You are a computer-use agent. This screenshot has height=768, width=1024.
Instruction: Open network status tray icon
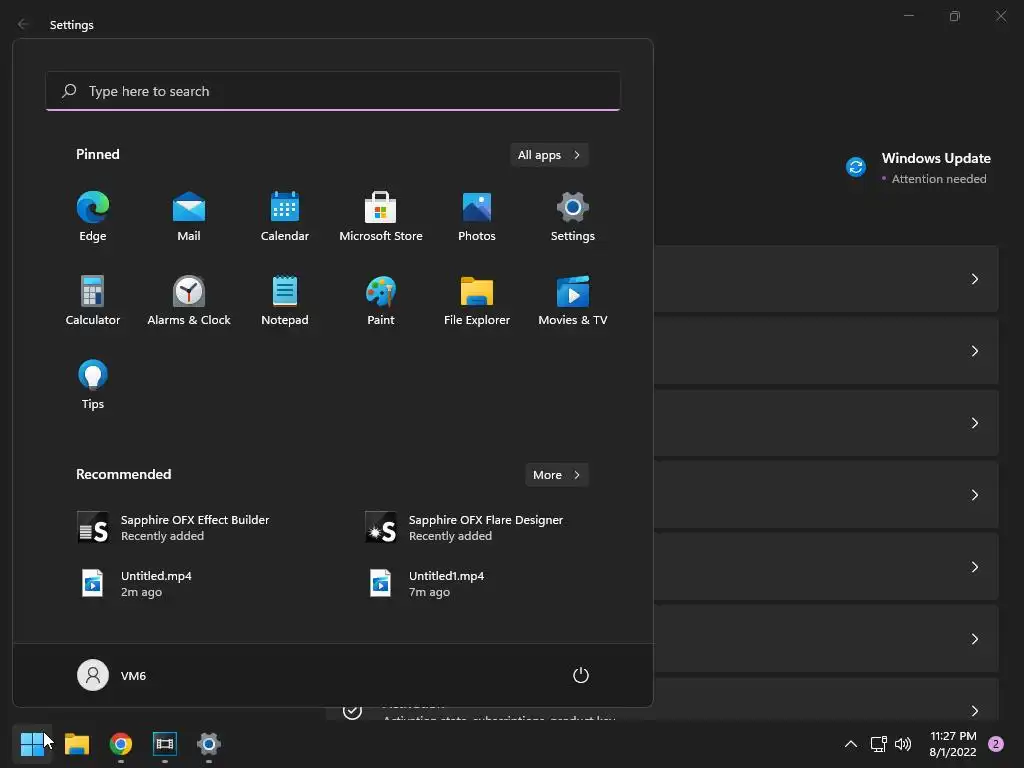pos(878,744)
